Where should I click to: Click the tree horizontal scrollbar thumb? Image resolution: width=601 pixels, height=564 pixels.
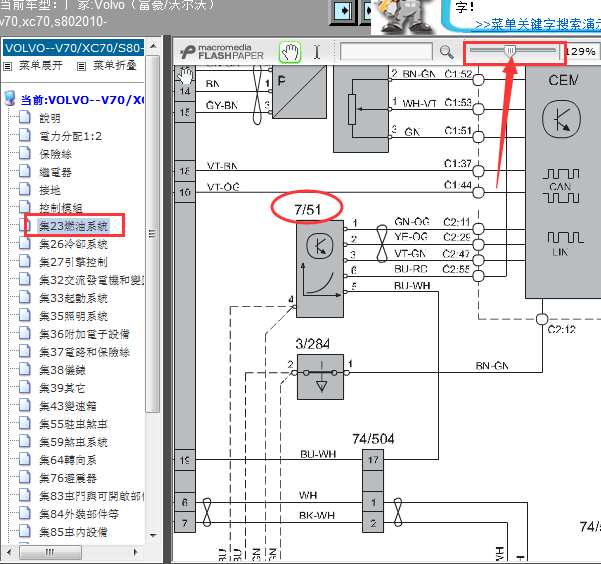click(50, 552)
